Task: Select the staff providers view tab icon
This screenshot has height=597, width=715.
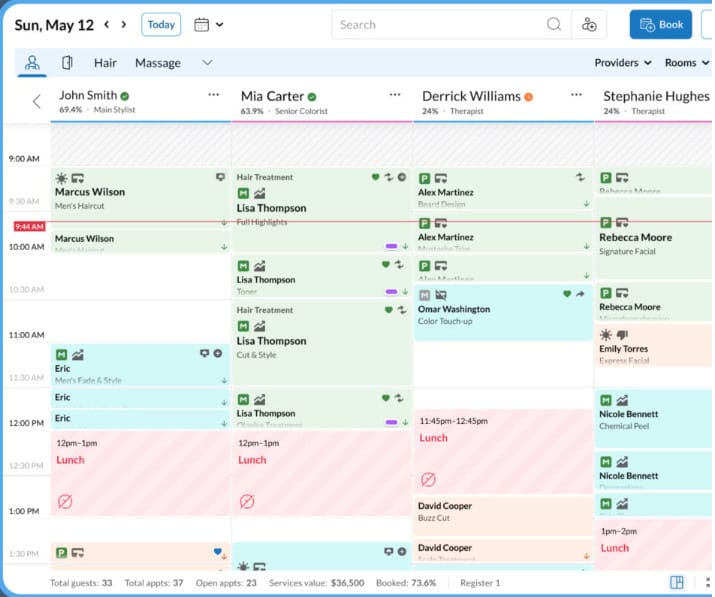Action: (33, 63)
